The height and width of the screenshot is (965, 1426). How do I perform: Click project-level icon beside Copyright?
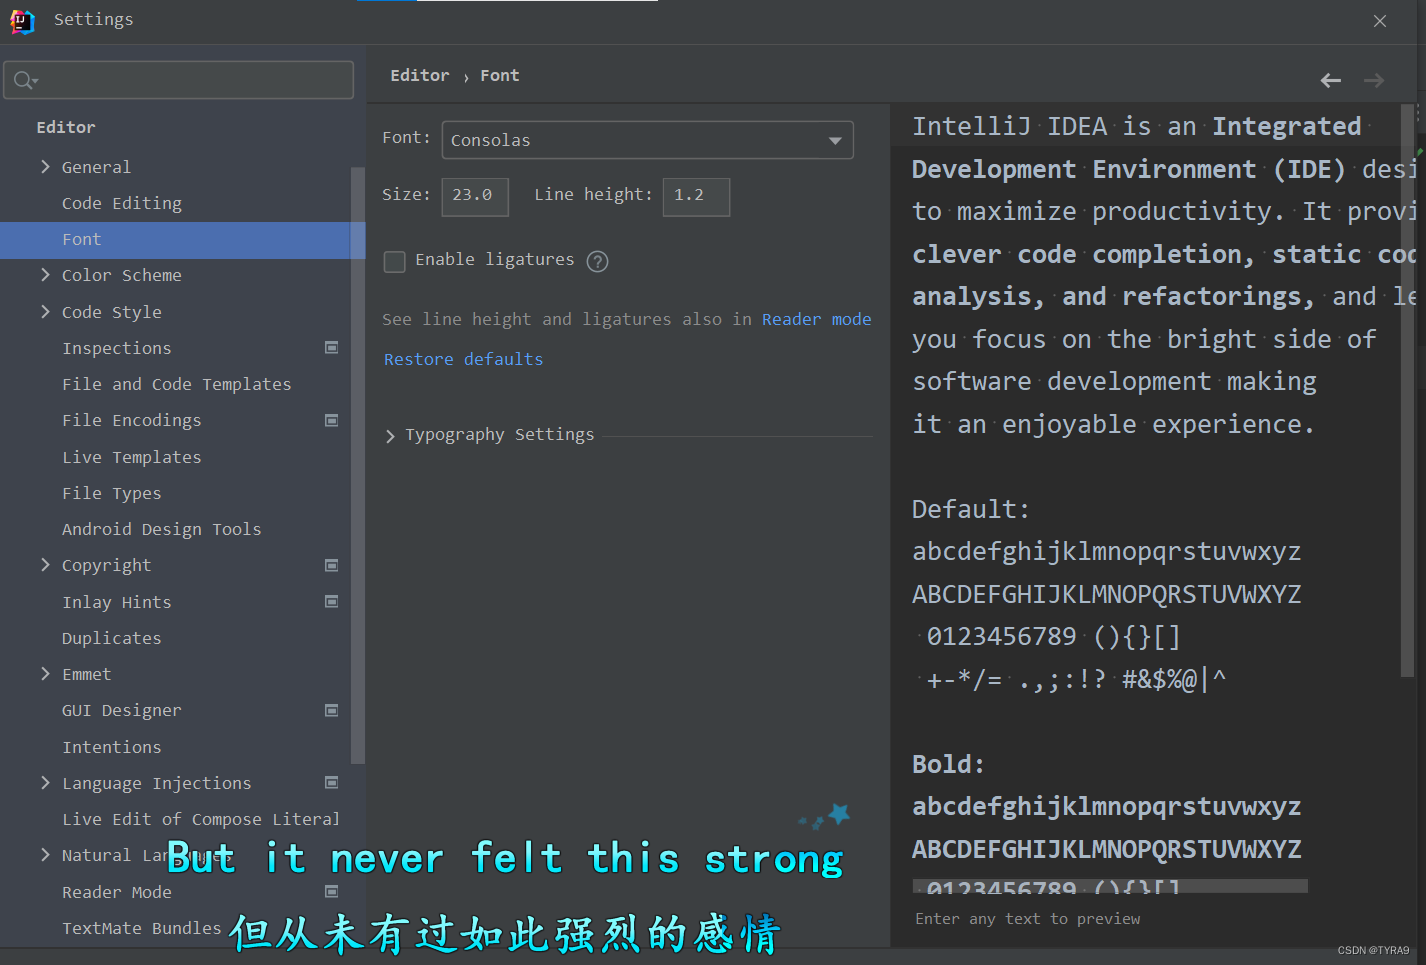point(331,565)
